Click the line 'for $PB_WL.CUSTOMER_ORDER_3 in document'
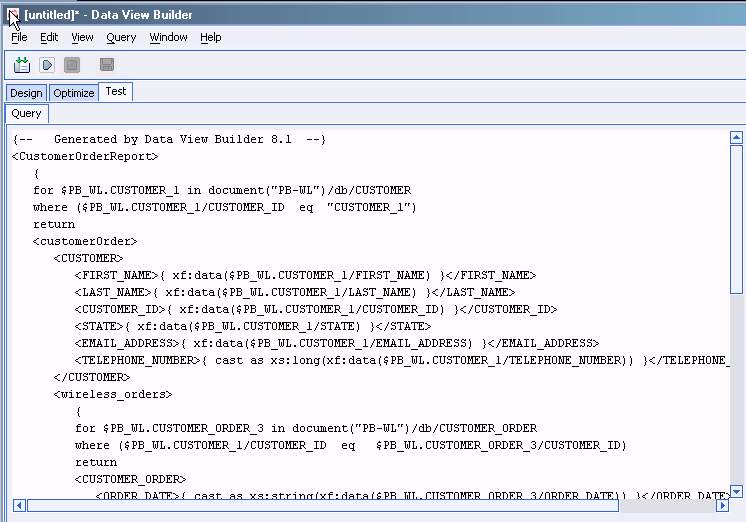This screenshot has height=522, width=746. pyautogui.click(x=306, y=428)
